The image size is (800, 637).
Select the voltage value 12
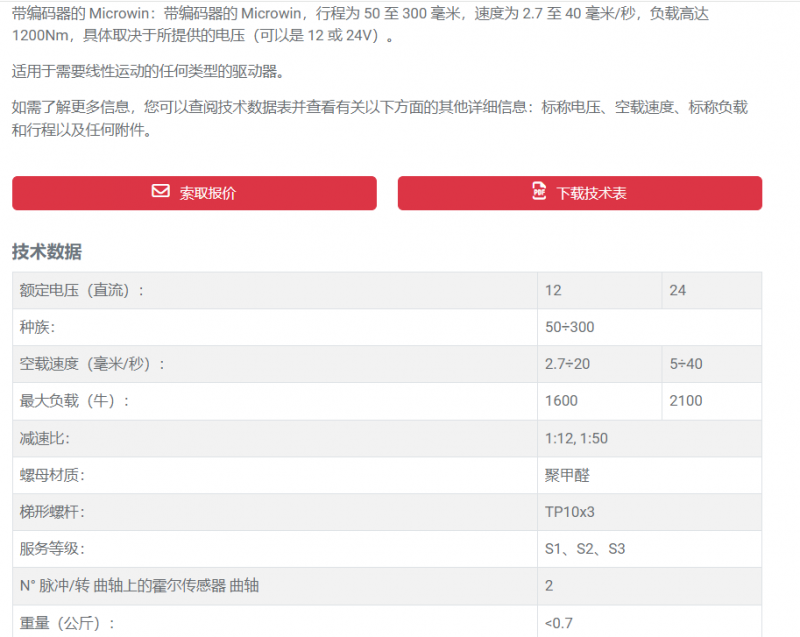click(x=553, y=291)
